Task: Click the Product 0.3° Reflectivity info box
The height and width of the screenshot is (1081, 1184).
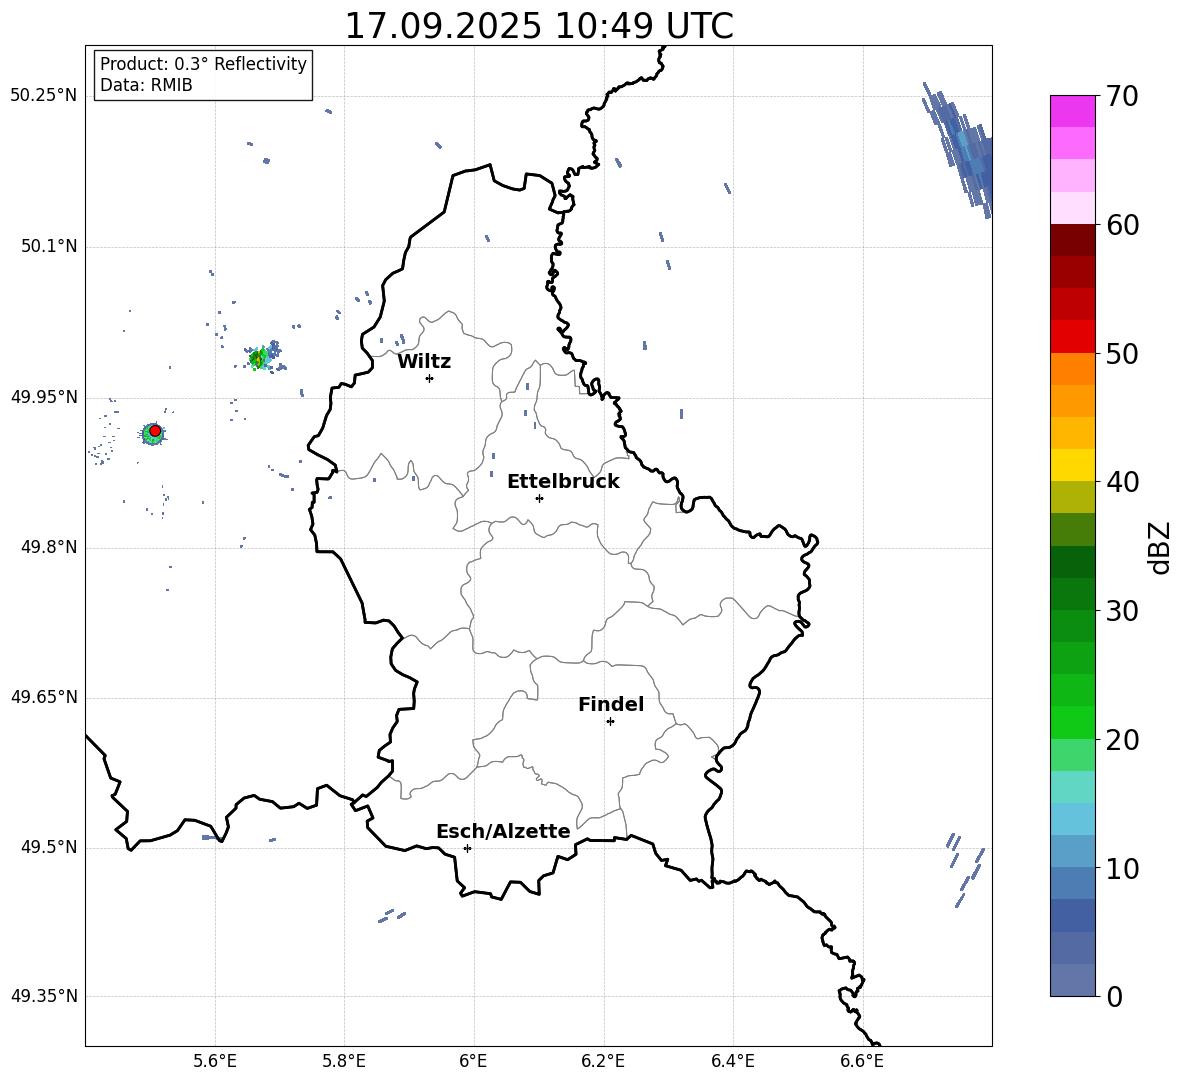Action: pos(203,75)
